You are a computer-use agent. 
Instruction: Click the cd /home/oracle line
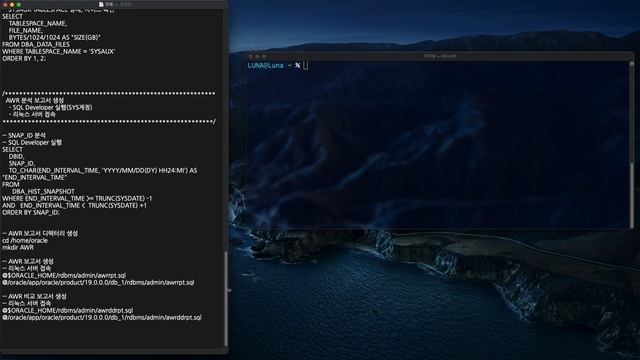[25, 240]
